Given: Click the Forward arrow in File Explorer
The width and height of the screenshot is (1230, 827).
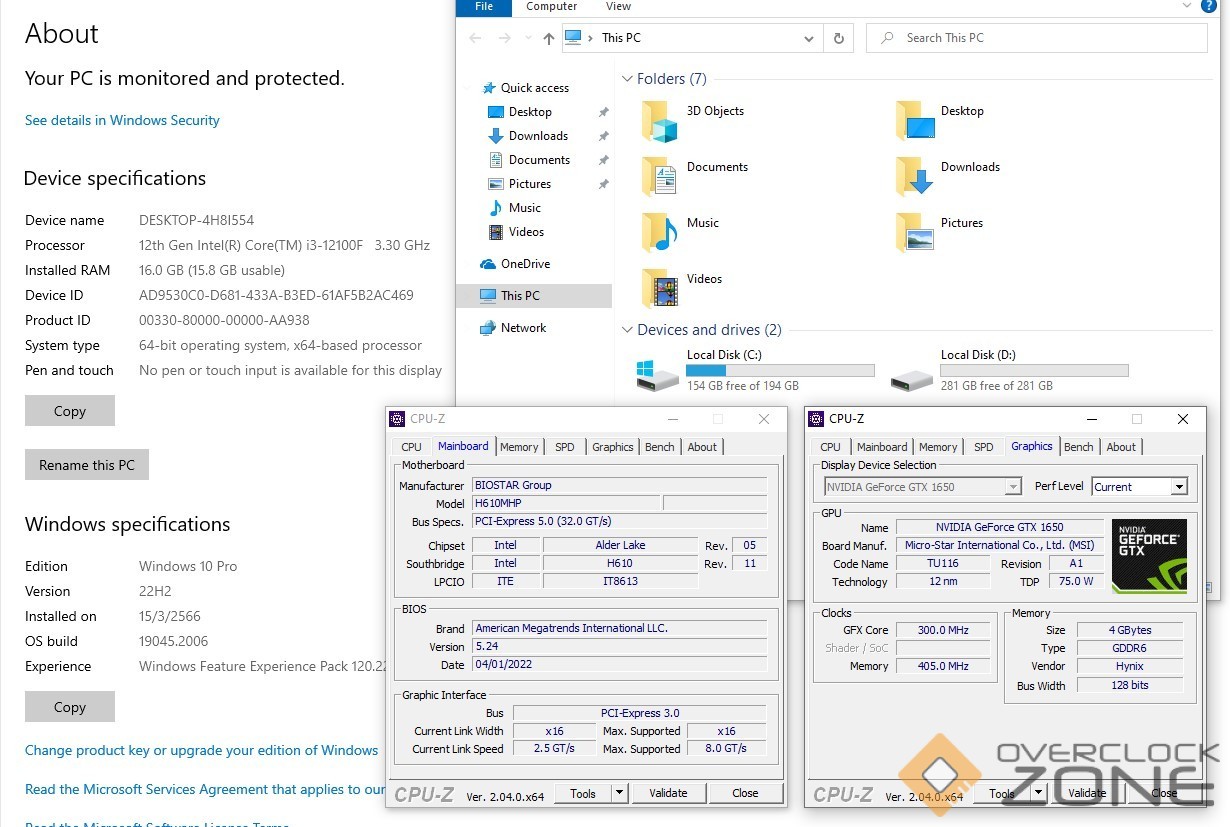Looking at the screenshot, I should [x=505, y=38].
